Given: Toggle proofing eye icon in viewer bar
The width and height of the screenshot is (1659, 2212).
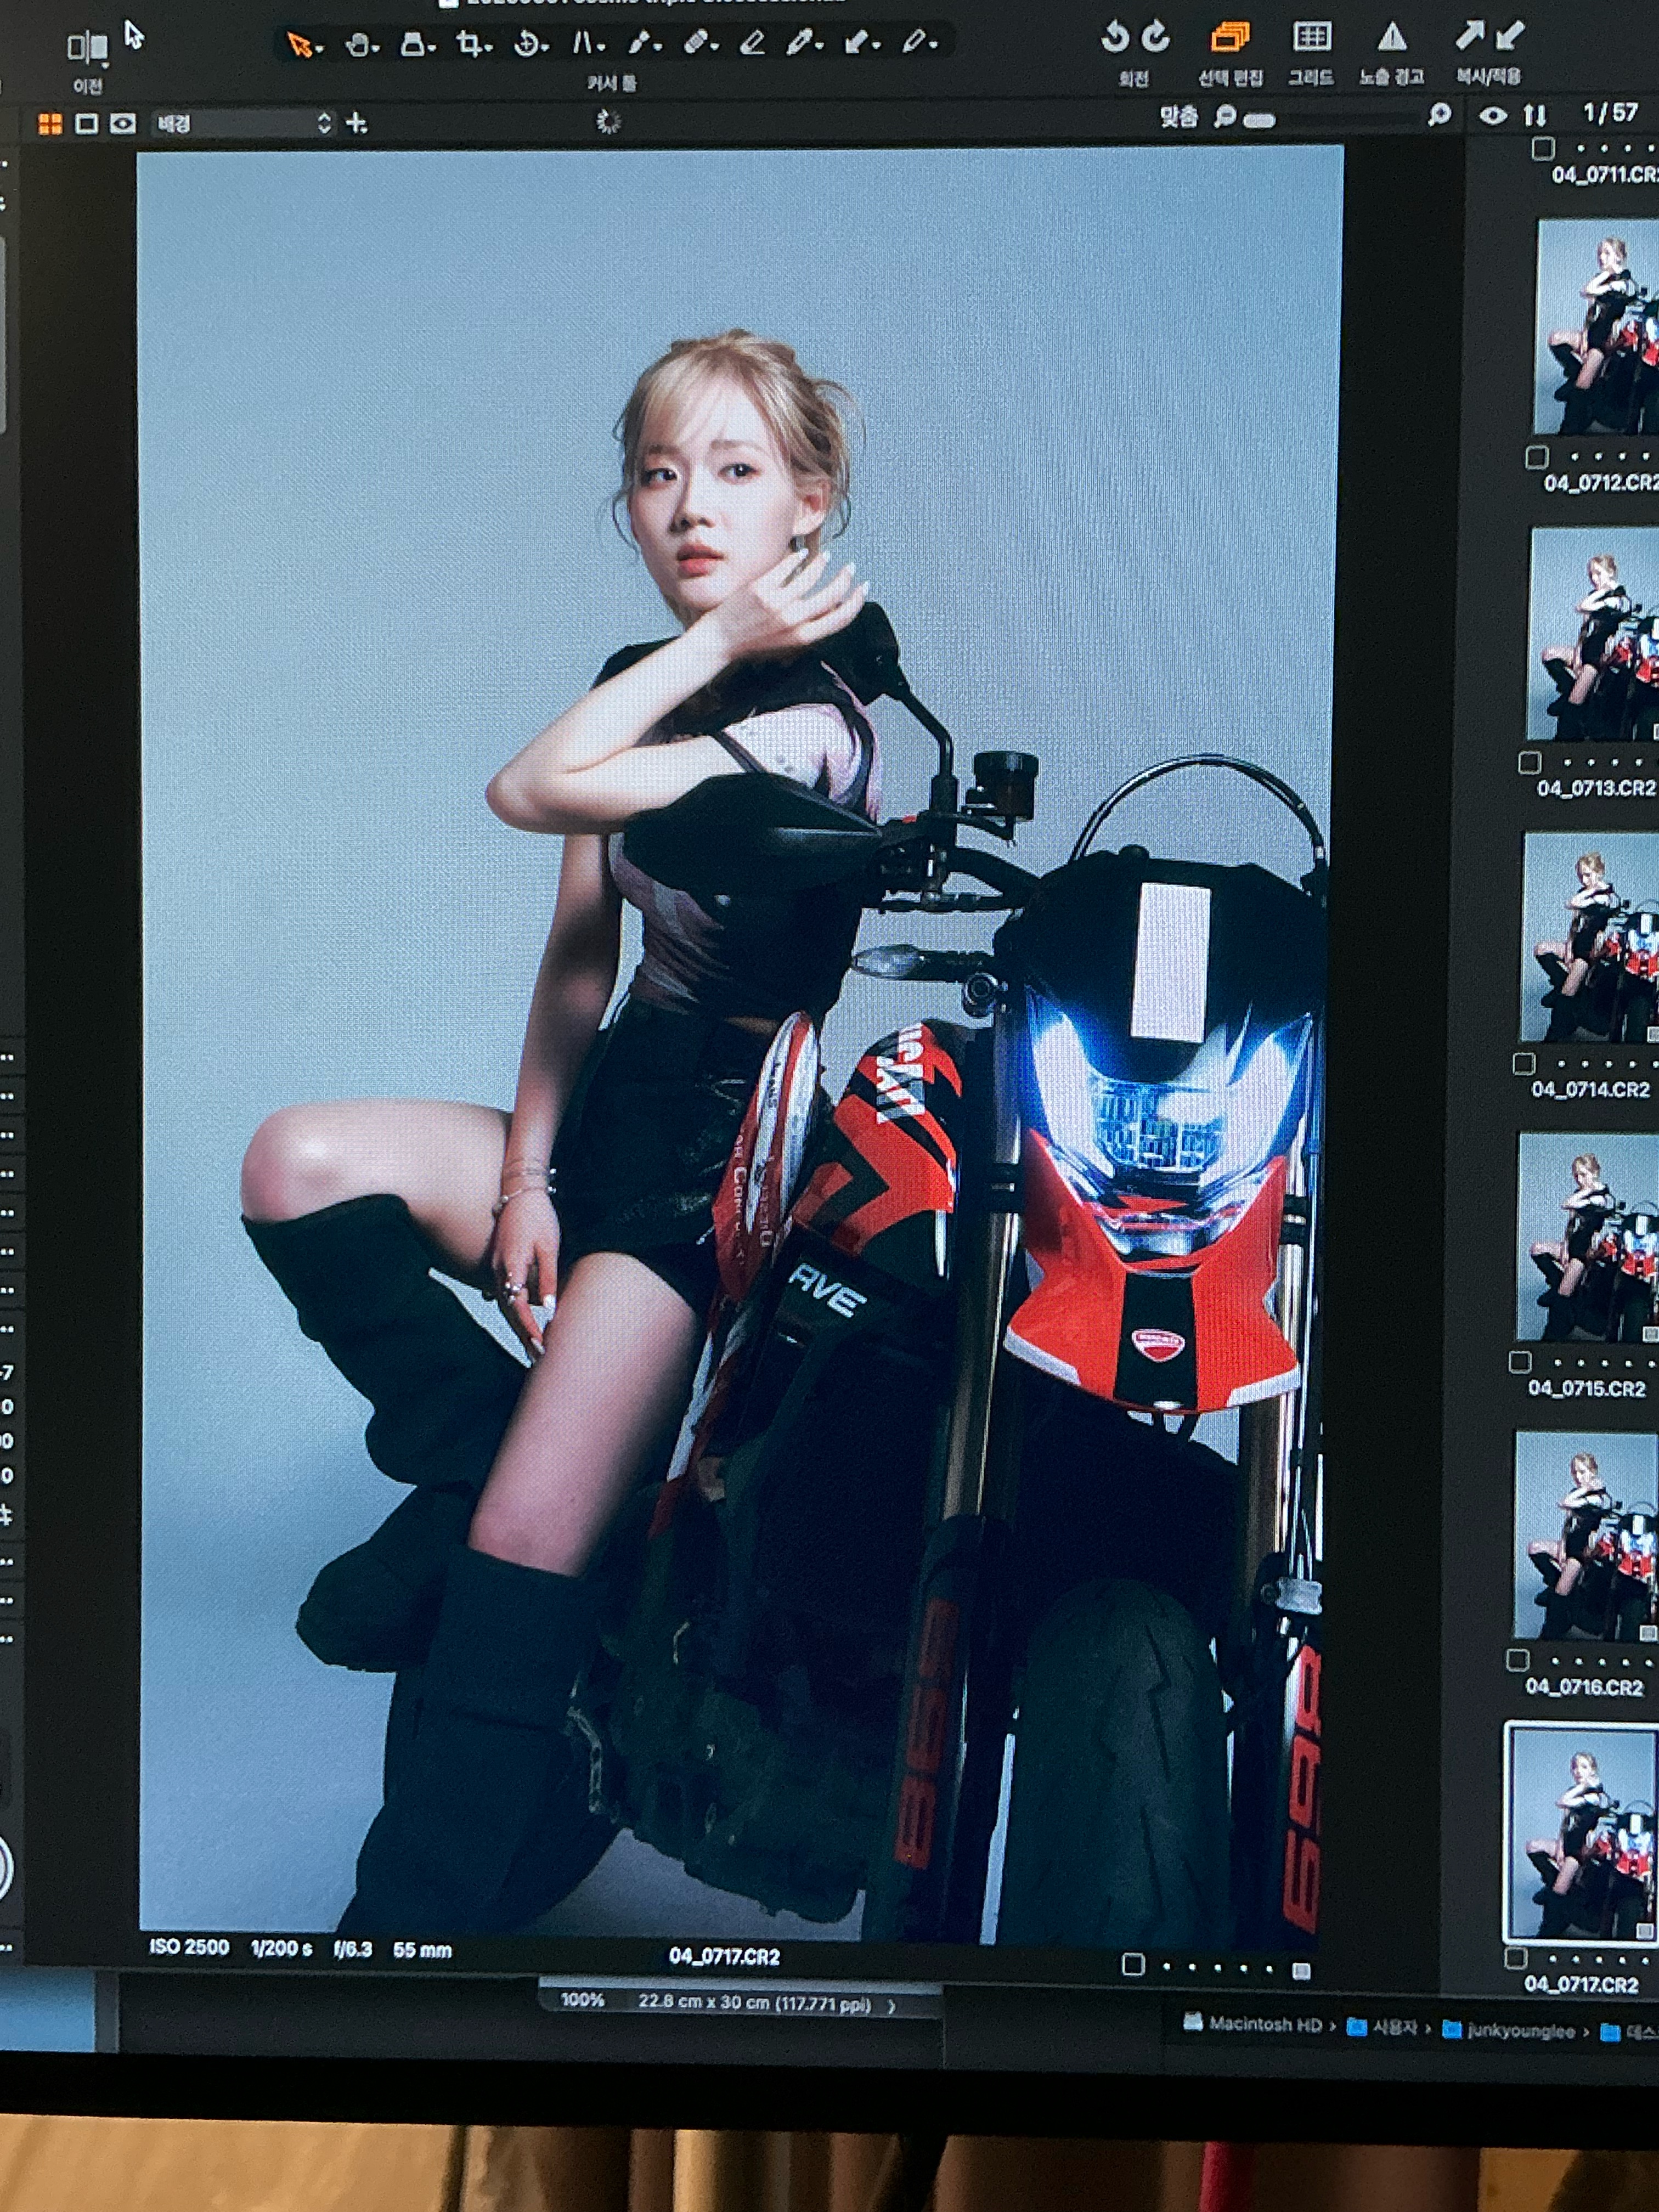Looking at the screenshot, I should point(122,123).
